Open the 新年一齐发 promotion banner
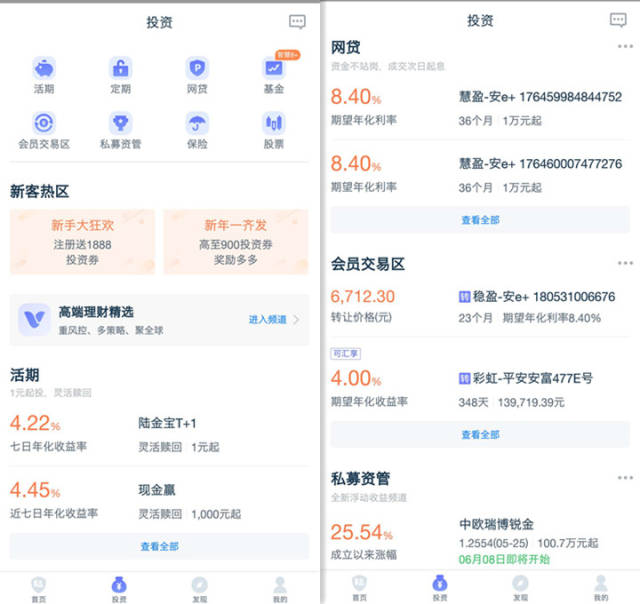 pos(236,242)
